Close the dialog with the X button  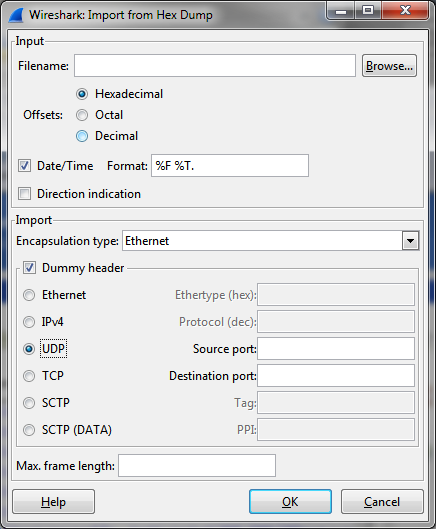pos(405,11)
